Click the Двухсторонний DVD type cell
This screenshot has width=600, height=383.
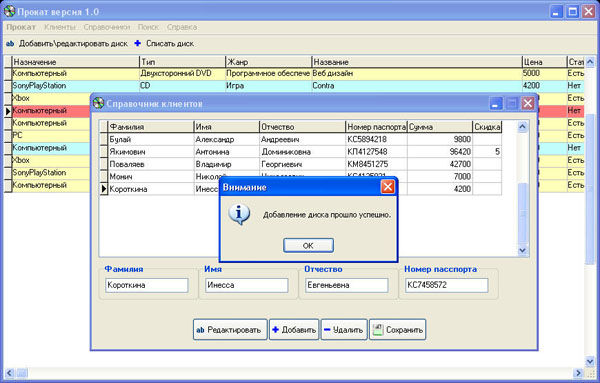coord(183,73)
